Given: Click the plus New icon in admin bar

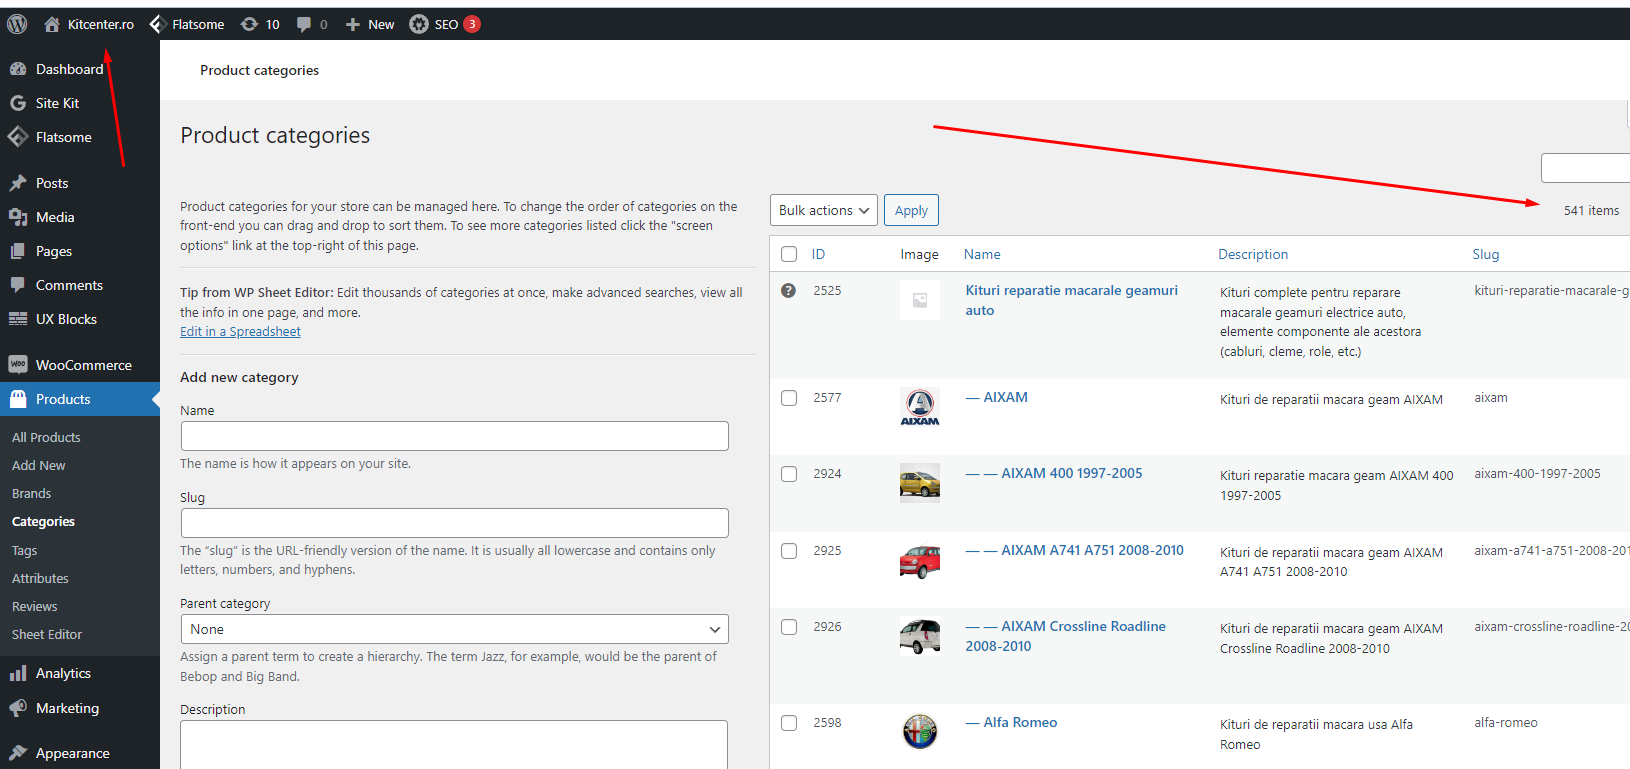Looking at the screenshot, I should [x=352, y=24].
